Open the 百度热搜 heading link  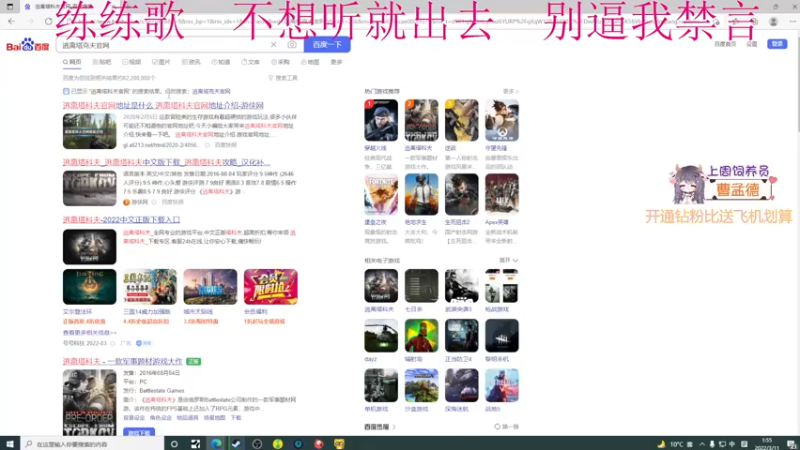(380, 427)
